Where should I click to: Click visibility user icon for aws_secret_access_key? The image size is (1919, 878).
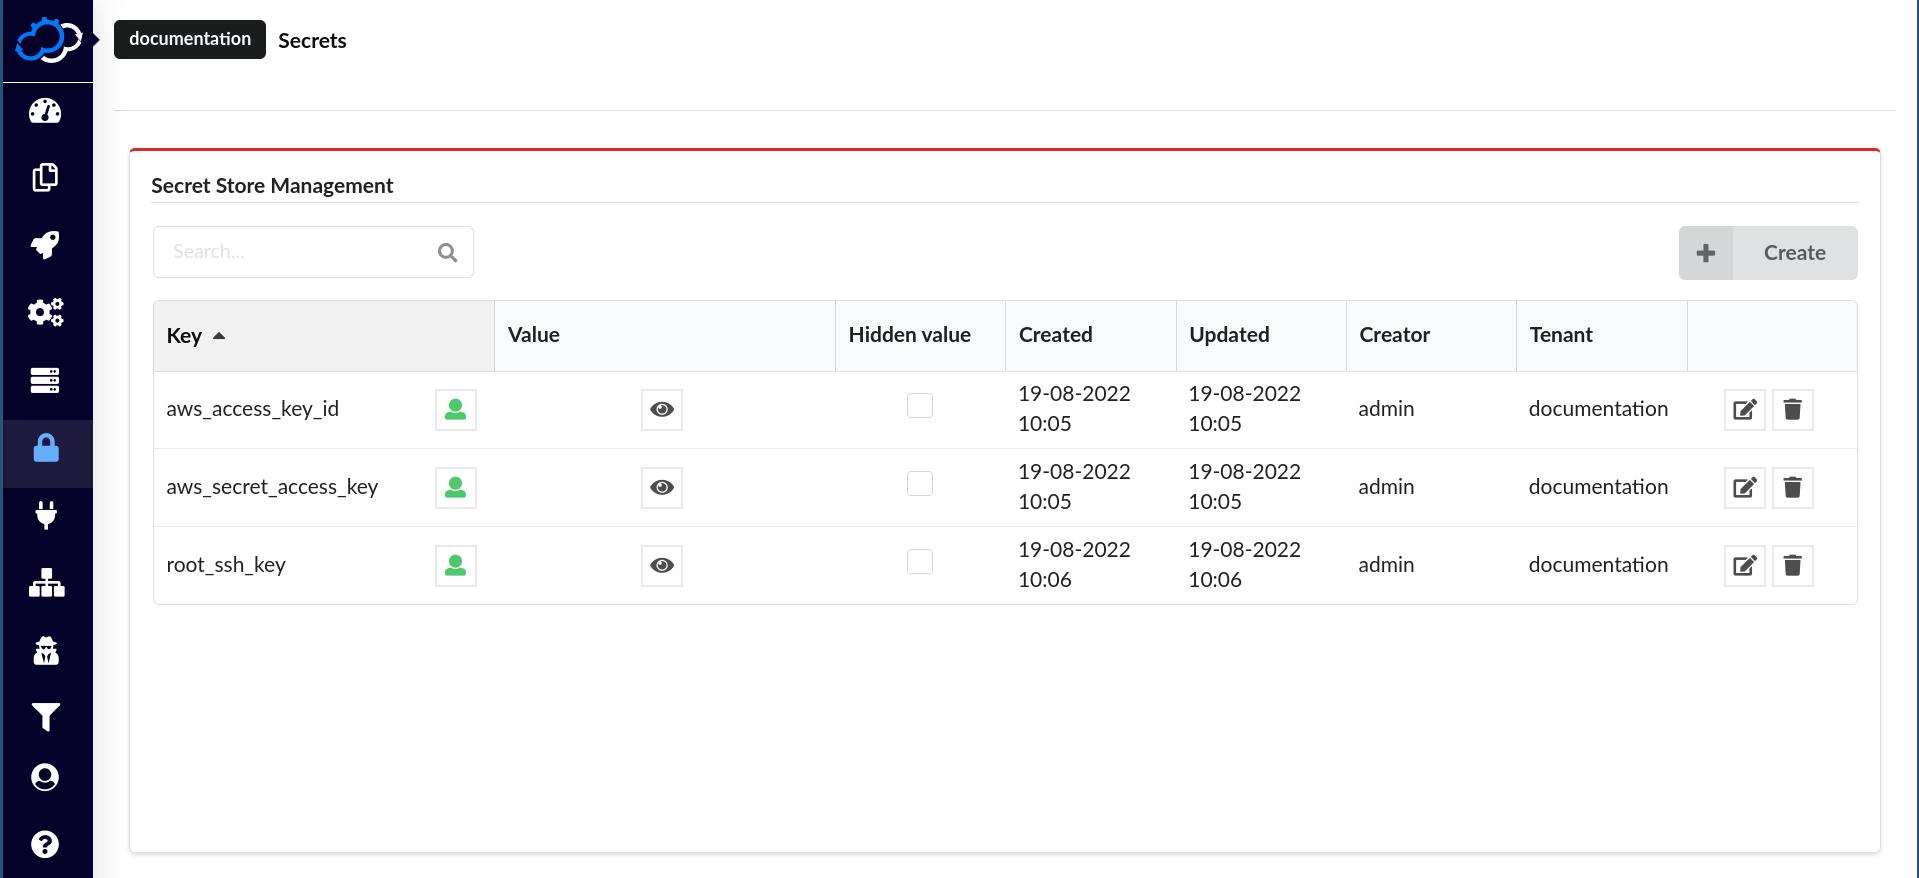click(x=456, y=488)
